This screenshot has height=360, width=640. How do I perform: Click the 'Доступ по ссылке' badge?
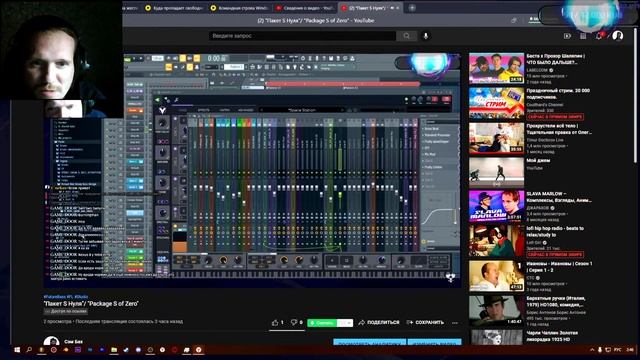pos(66,311)
